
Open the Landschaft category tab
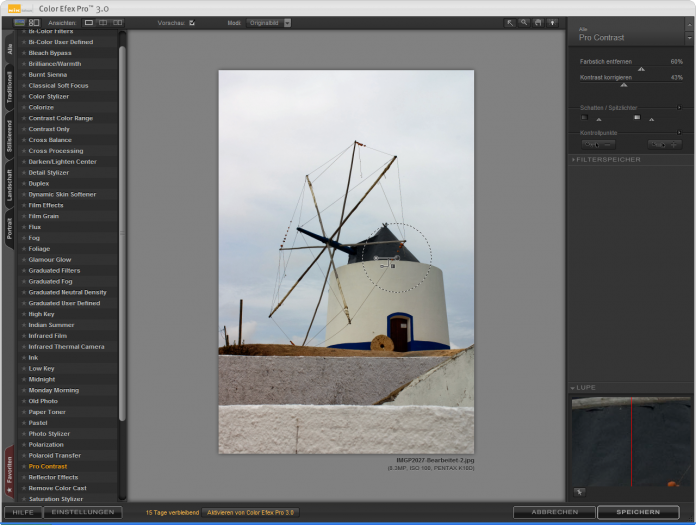point(10,186)
